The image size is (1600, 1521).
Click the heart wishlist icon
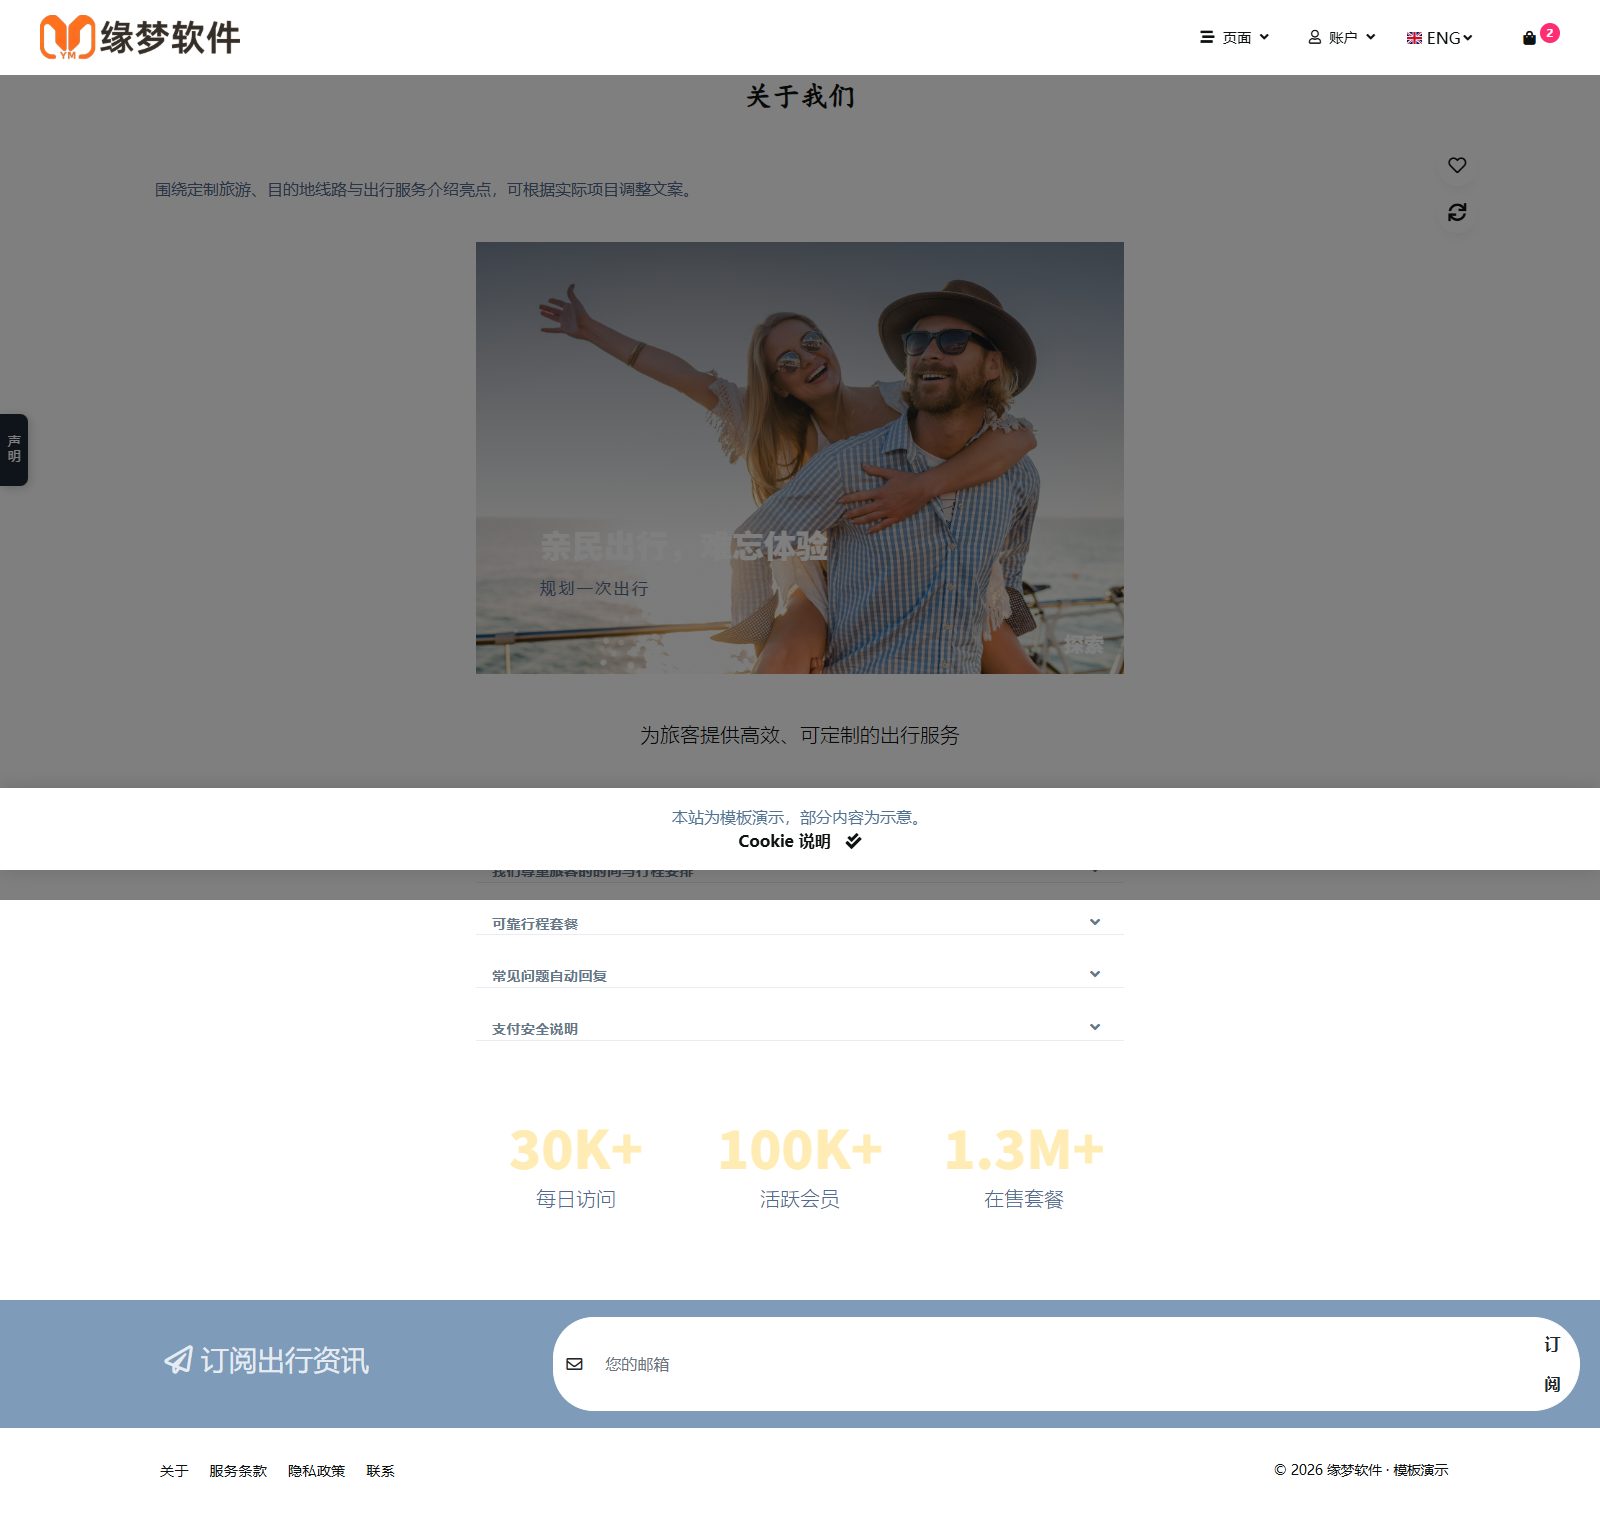click(1457, 165)
